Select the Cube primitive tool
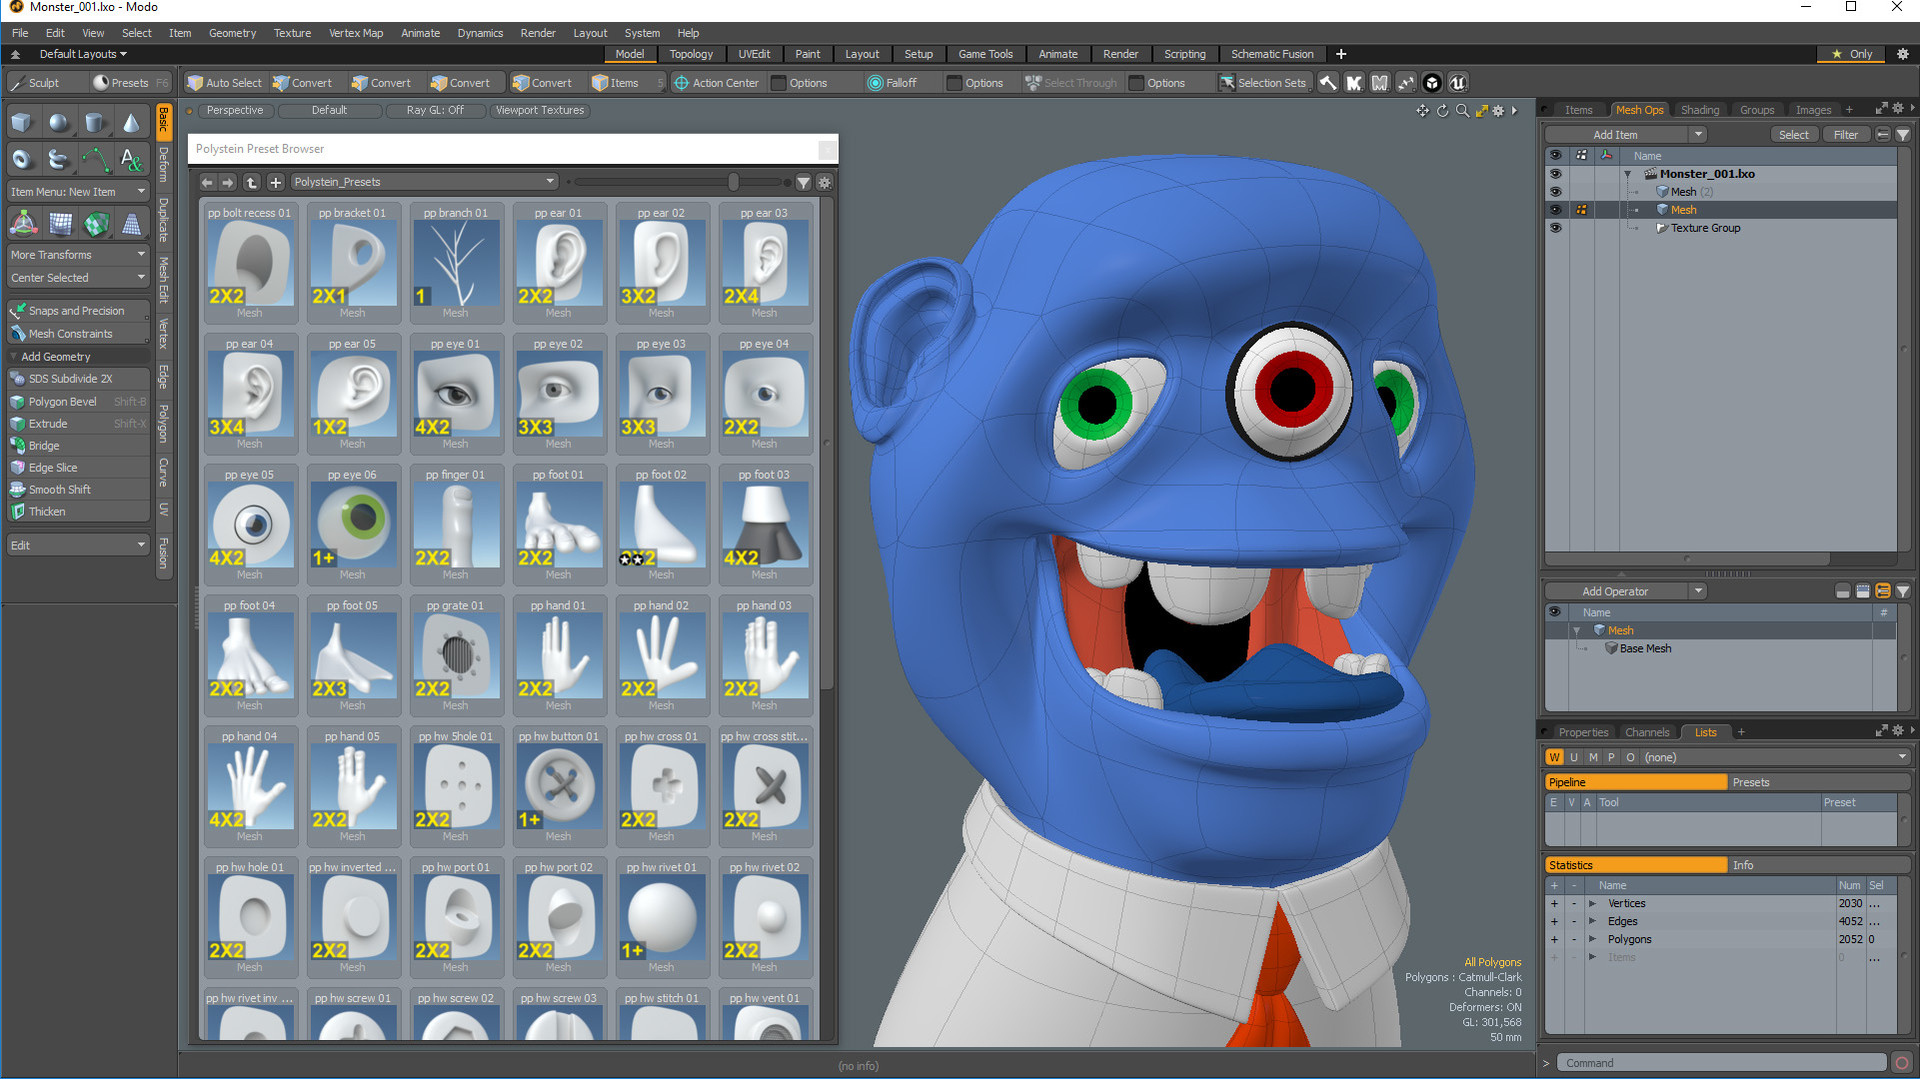The width and height of the screenshot is (1920, 1079). point(21,121)
